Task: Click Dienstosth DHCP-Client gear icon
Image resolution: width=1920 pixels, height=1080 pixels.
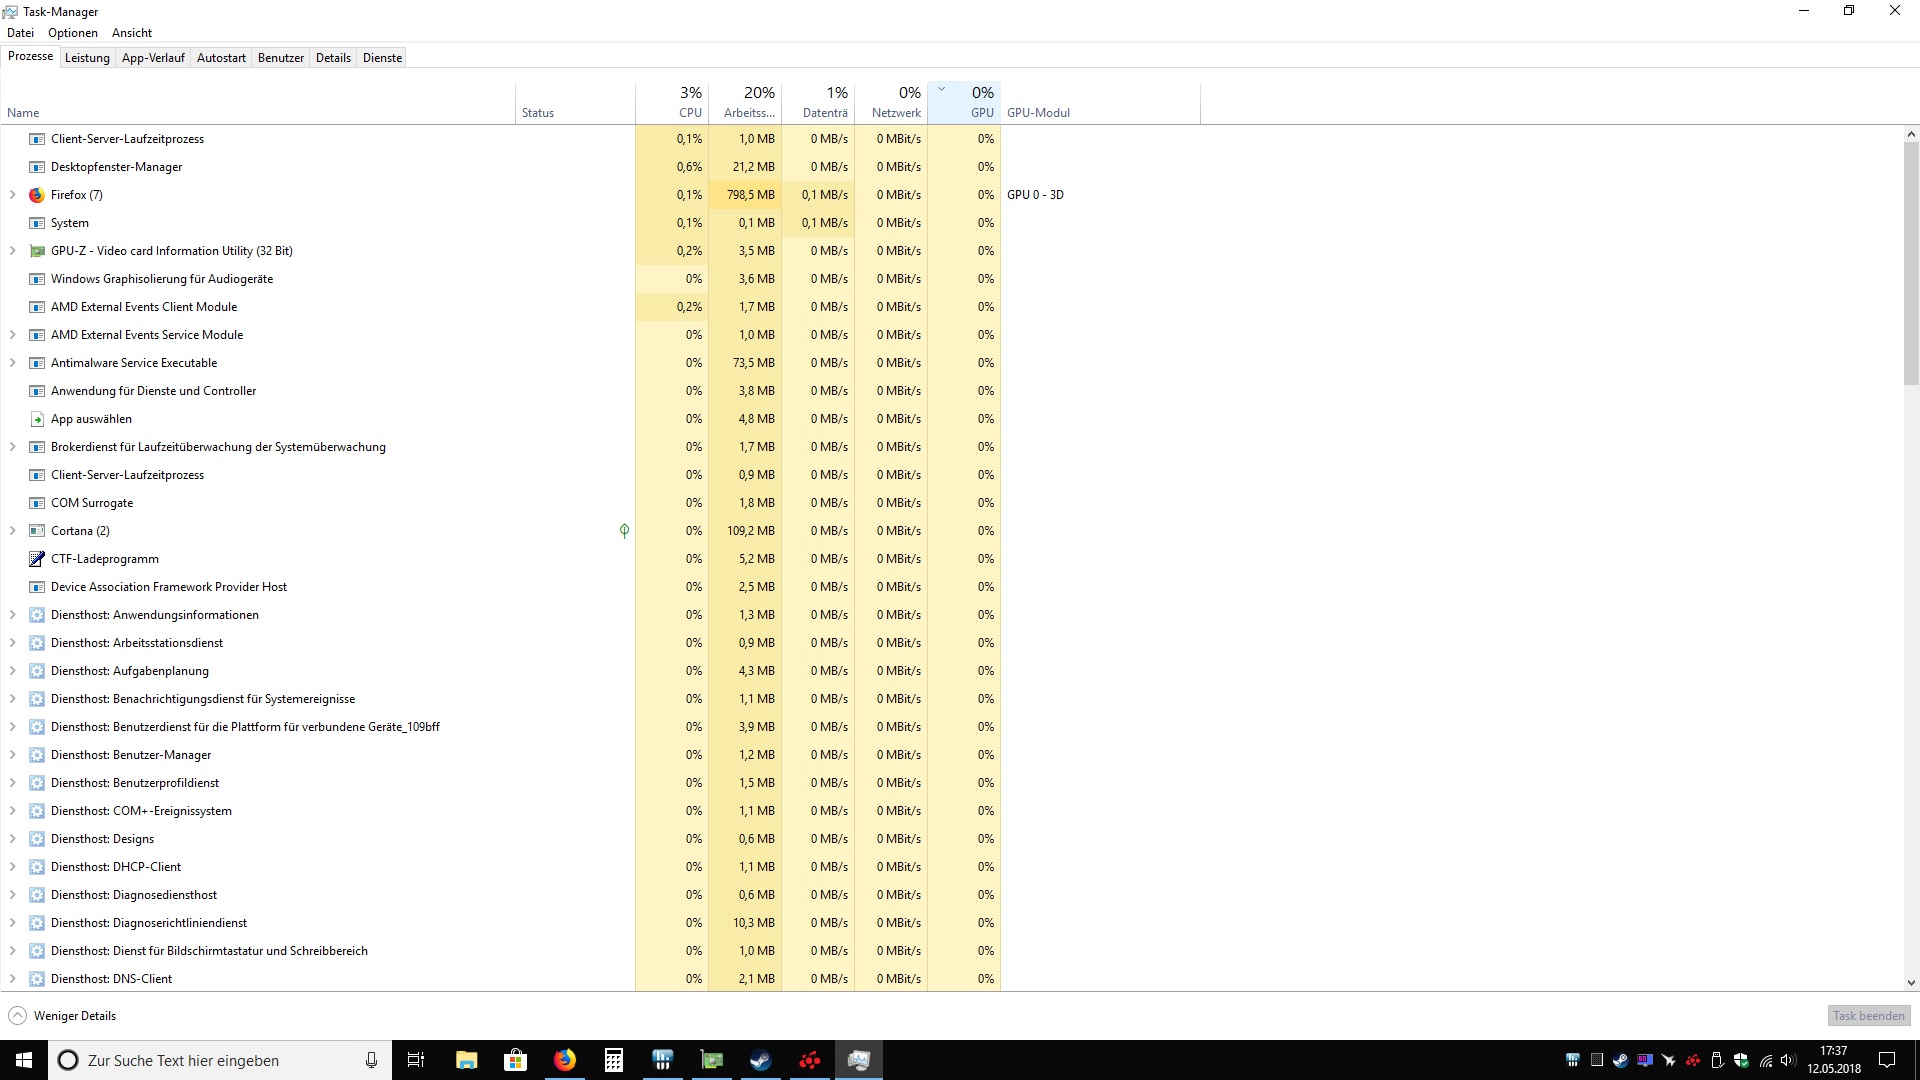Action: coord(37,867)
